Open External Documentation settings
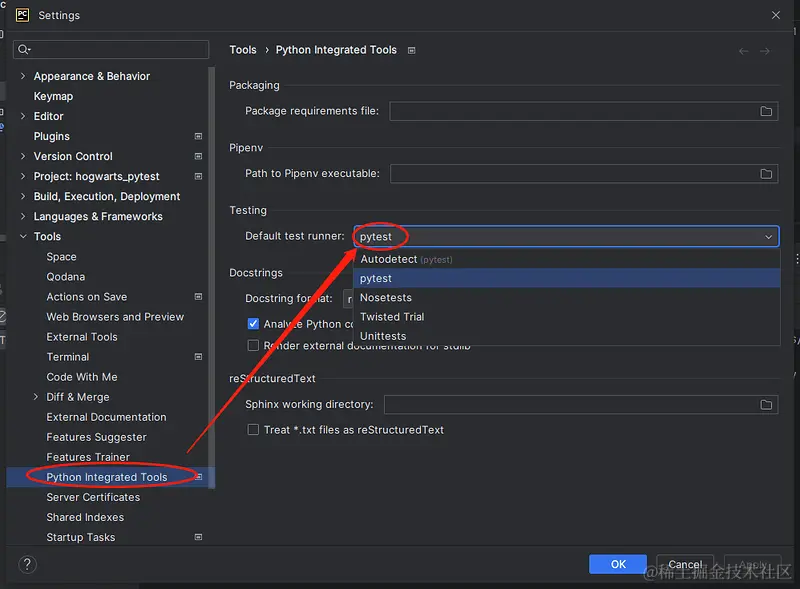 click(x=106, y=417)
